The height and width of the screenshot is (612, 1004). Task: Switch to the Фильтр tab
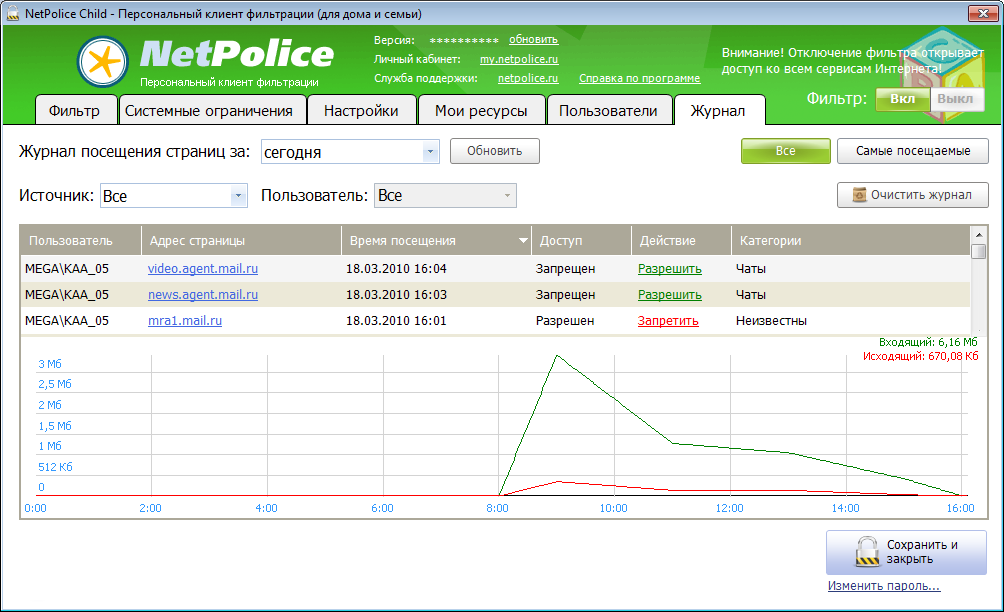75,110
